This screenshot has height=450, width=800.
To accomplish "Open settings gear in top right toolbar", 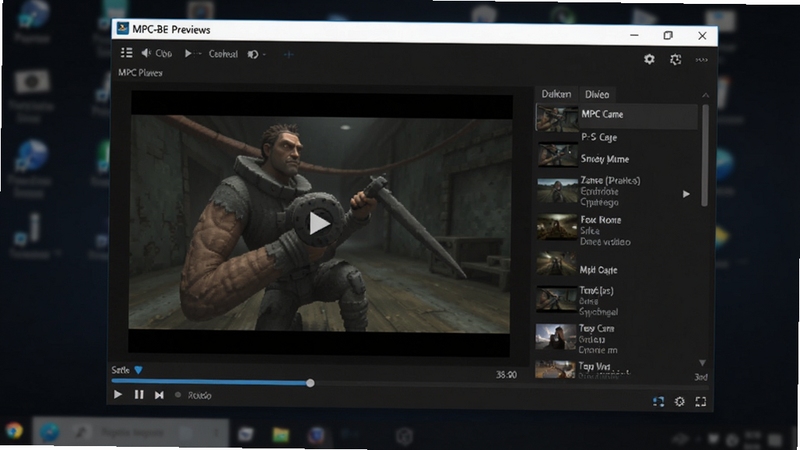I will point(649,59).
